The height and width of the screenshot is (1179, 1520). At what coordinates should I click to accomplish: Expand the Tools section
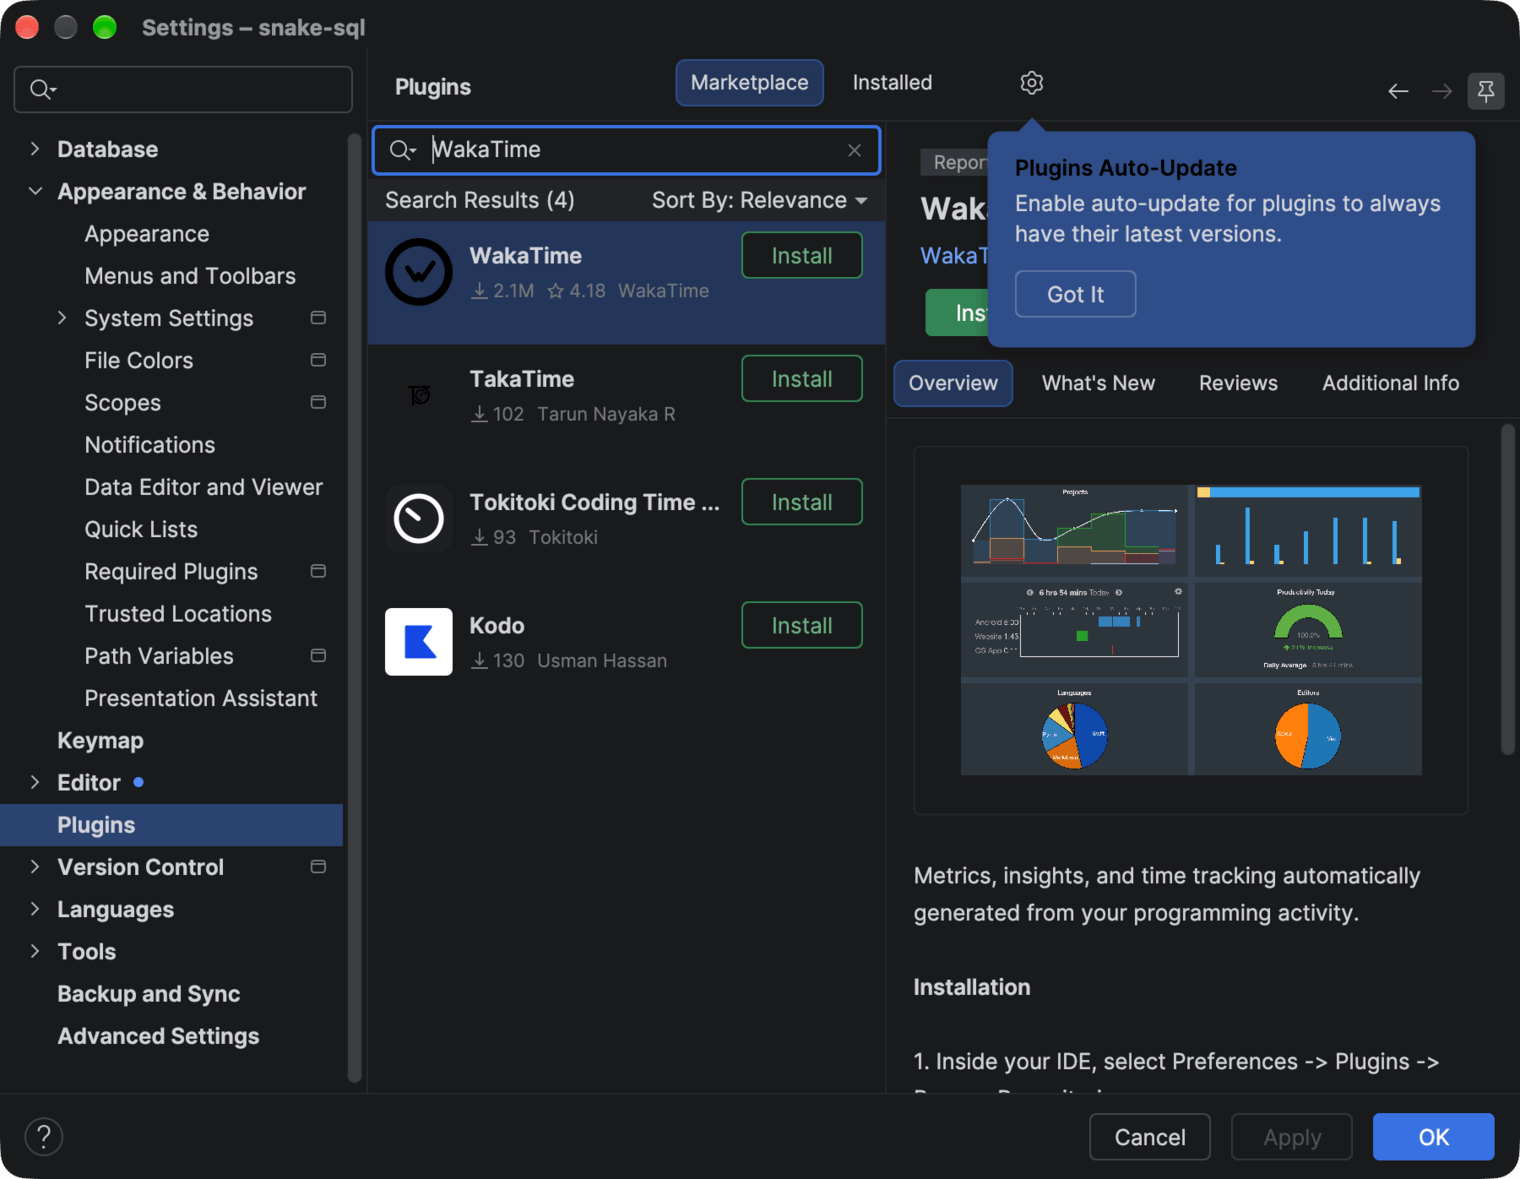[x=35, y=951]
